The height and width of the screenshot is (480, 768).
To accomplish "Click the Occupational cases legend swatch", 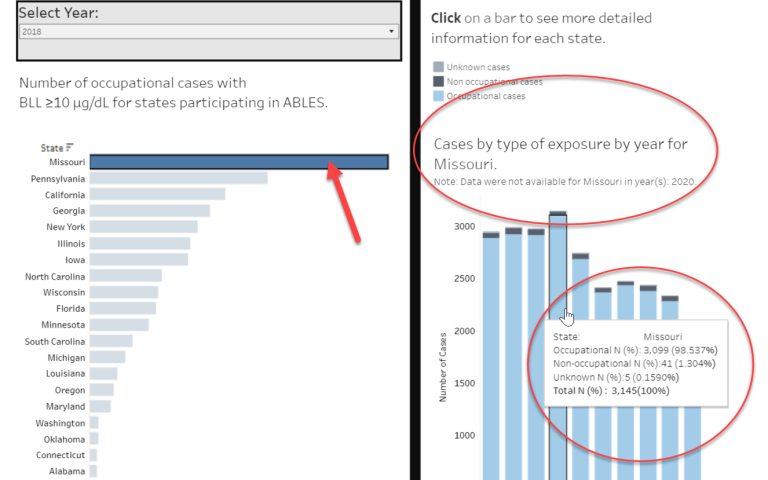I will pos(437,96).
